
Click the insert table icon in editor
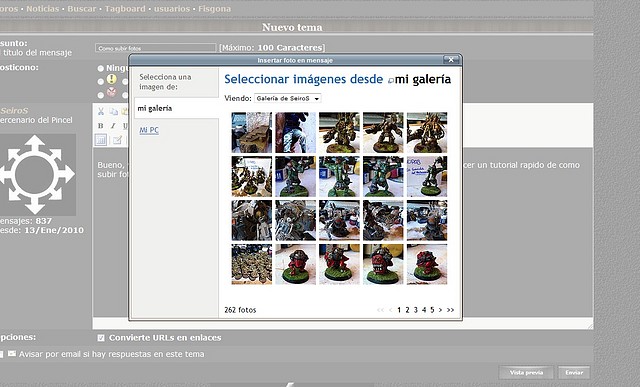pyautogui.click(x=101, y=140)
